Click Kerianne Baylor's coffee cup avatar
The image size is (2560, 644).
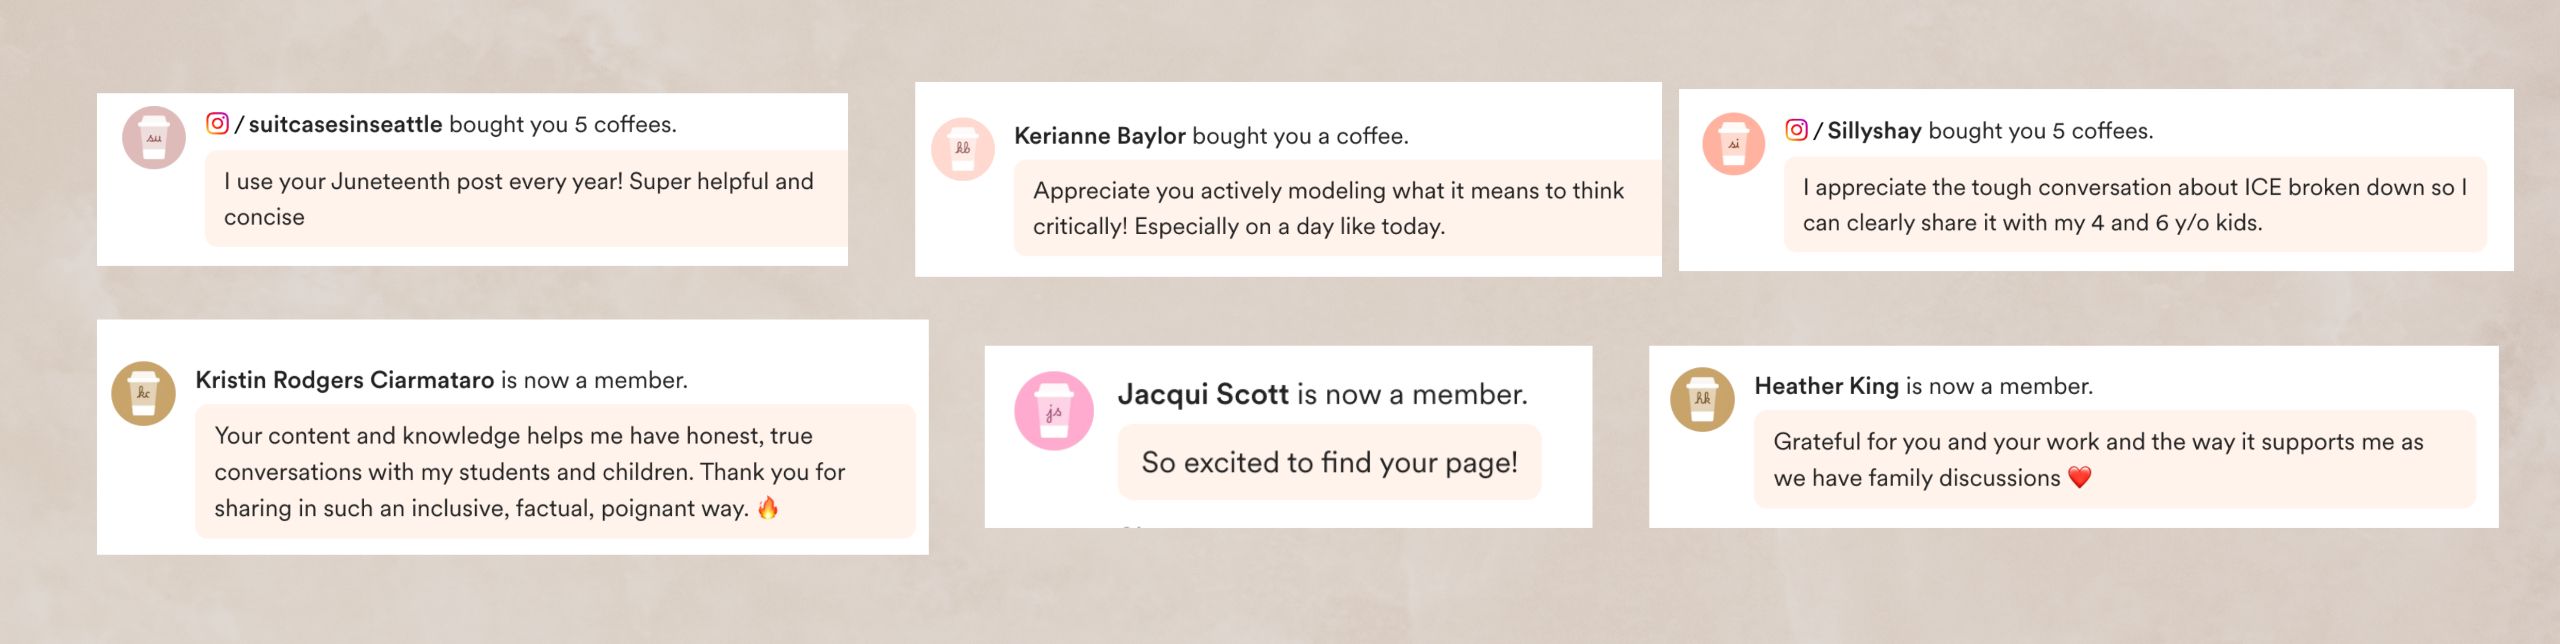pyautogui.click(x=962, y=149)
